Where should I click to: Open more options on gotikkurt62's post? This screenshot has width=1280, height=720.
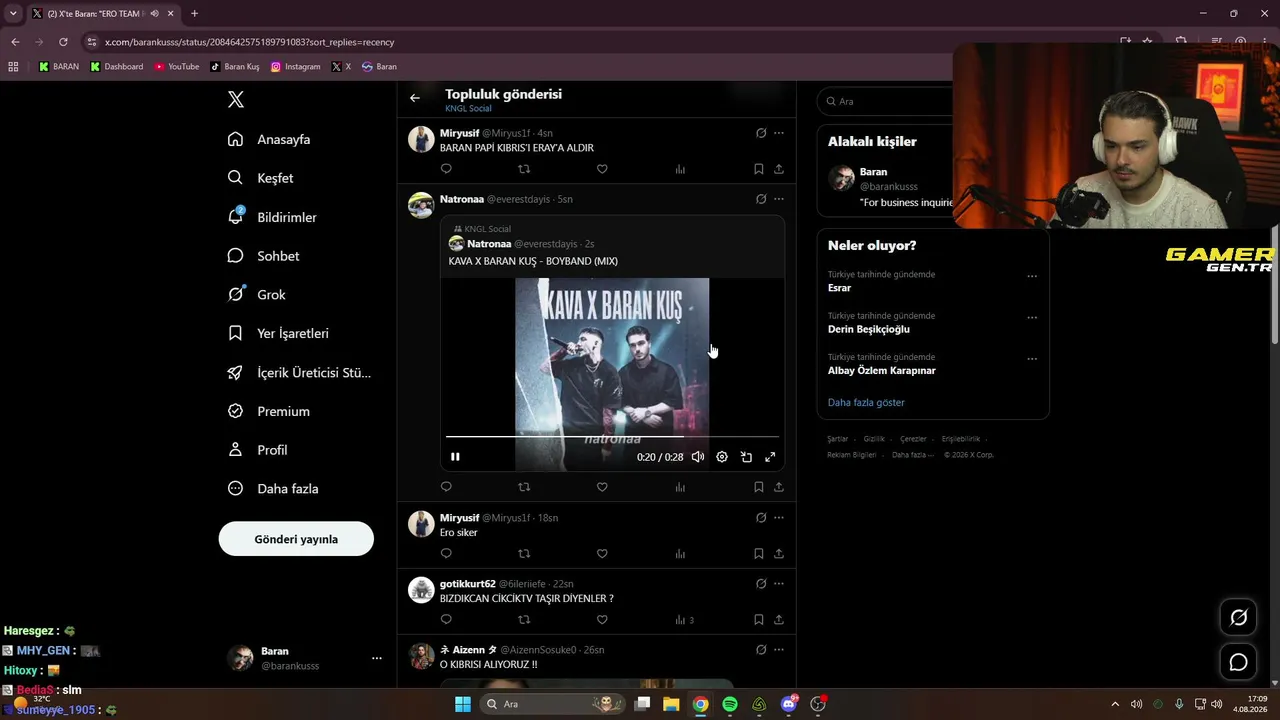pyautogui.click(x=779, y=584)
